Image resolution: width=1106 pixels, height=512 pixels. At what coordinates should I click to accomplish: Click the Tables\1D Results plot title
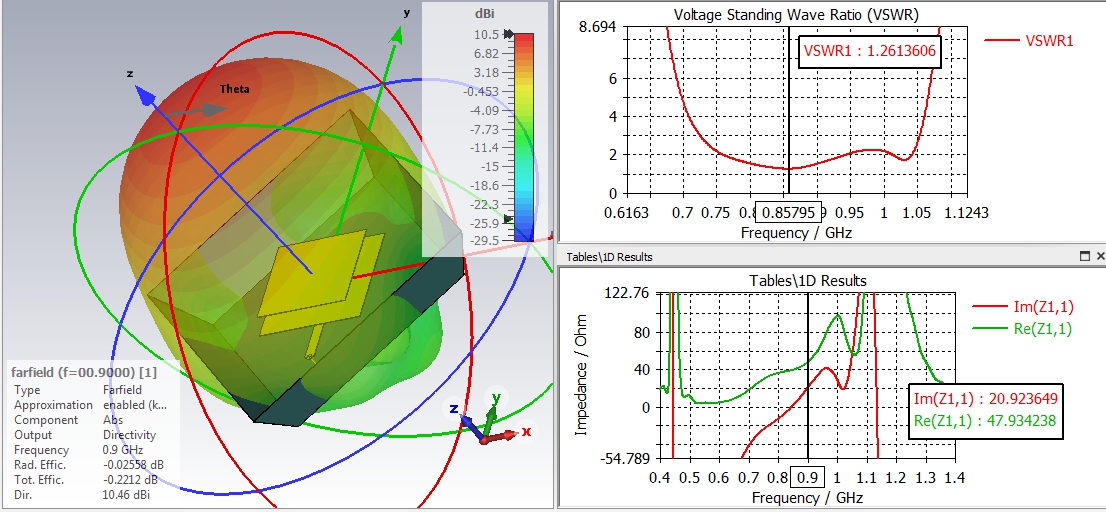tap(807, 280)
